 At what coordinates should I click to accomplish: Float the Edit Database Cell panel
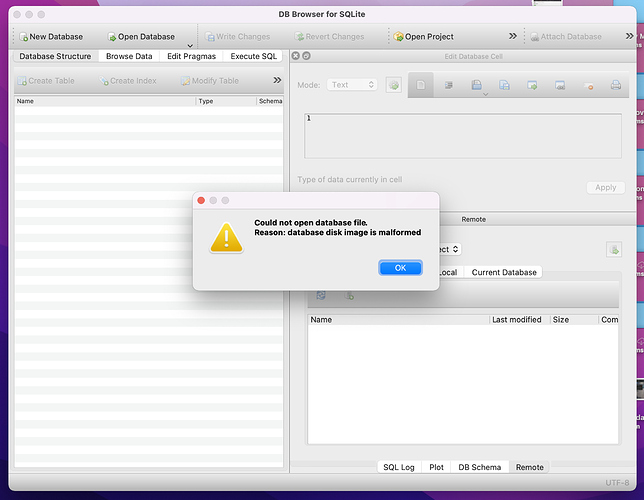point(306,56)
